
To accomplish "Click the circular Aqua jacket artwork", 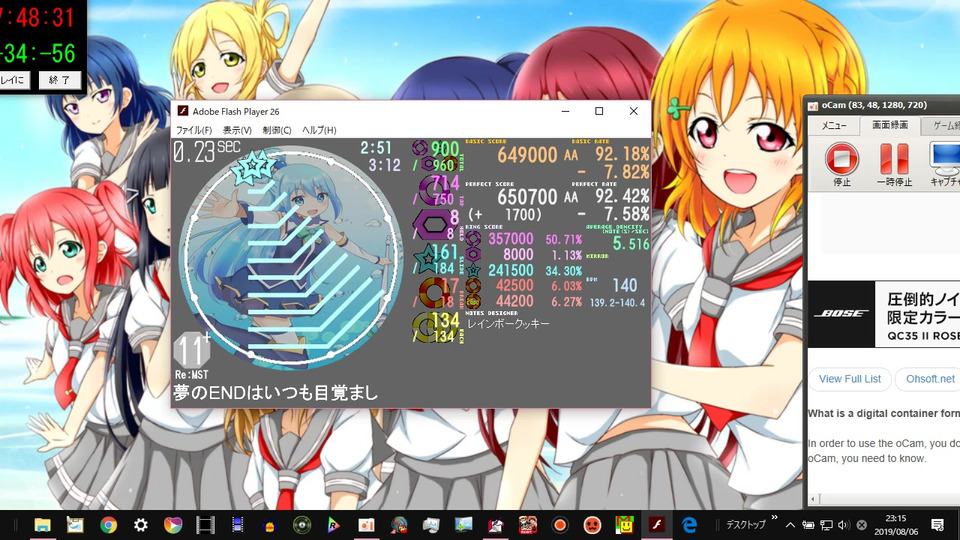I will 291,257.
